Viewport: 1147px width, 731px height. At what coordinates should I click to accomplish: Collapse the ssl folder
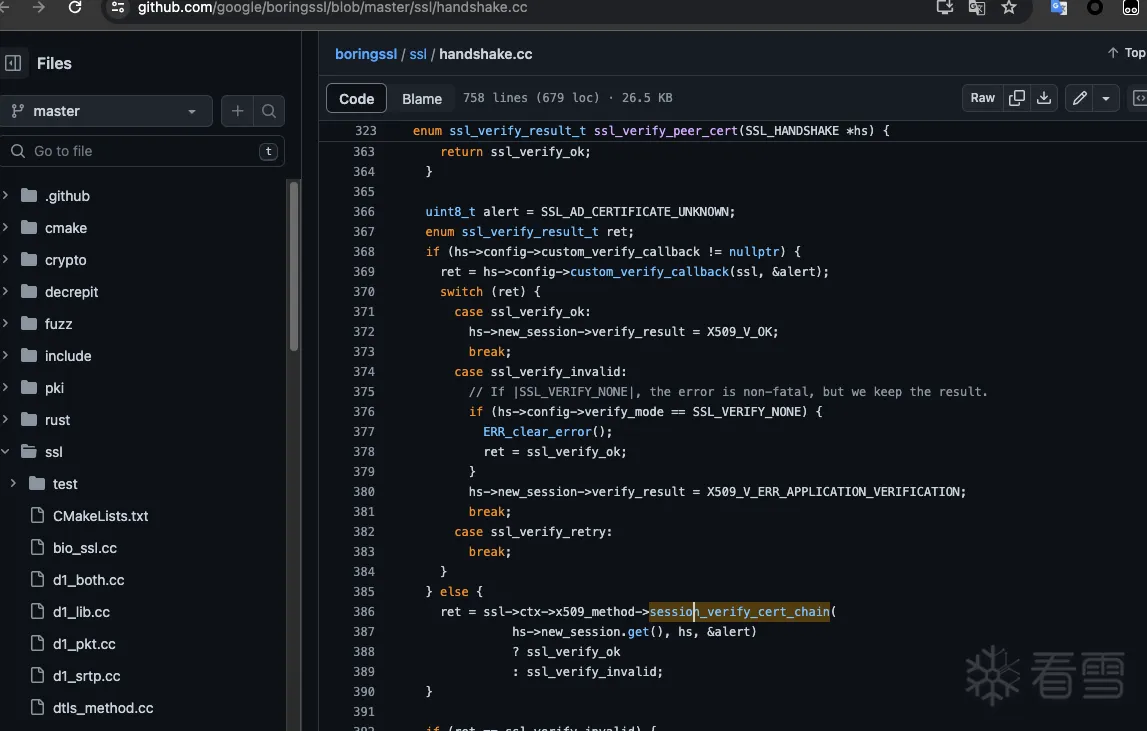[x=6, y=452]
